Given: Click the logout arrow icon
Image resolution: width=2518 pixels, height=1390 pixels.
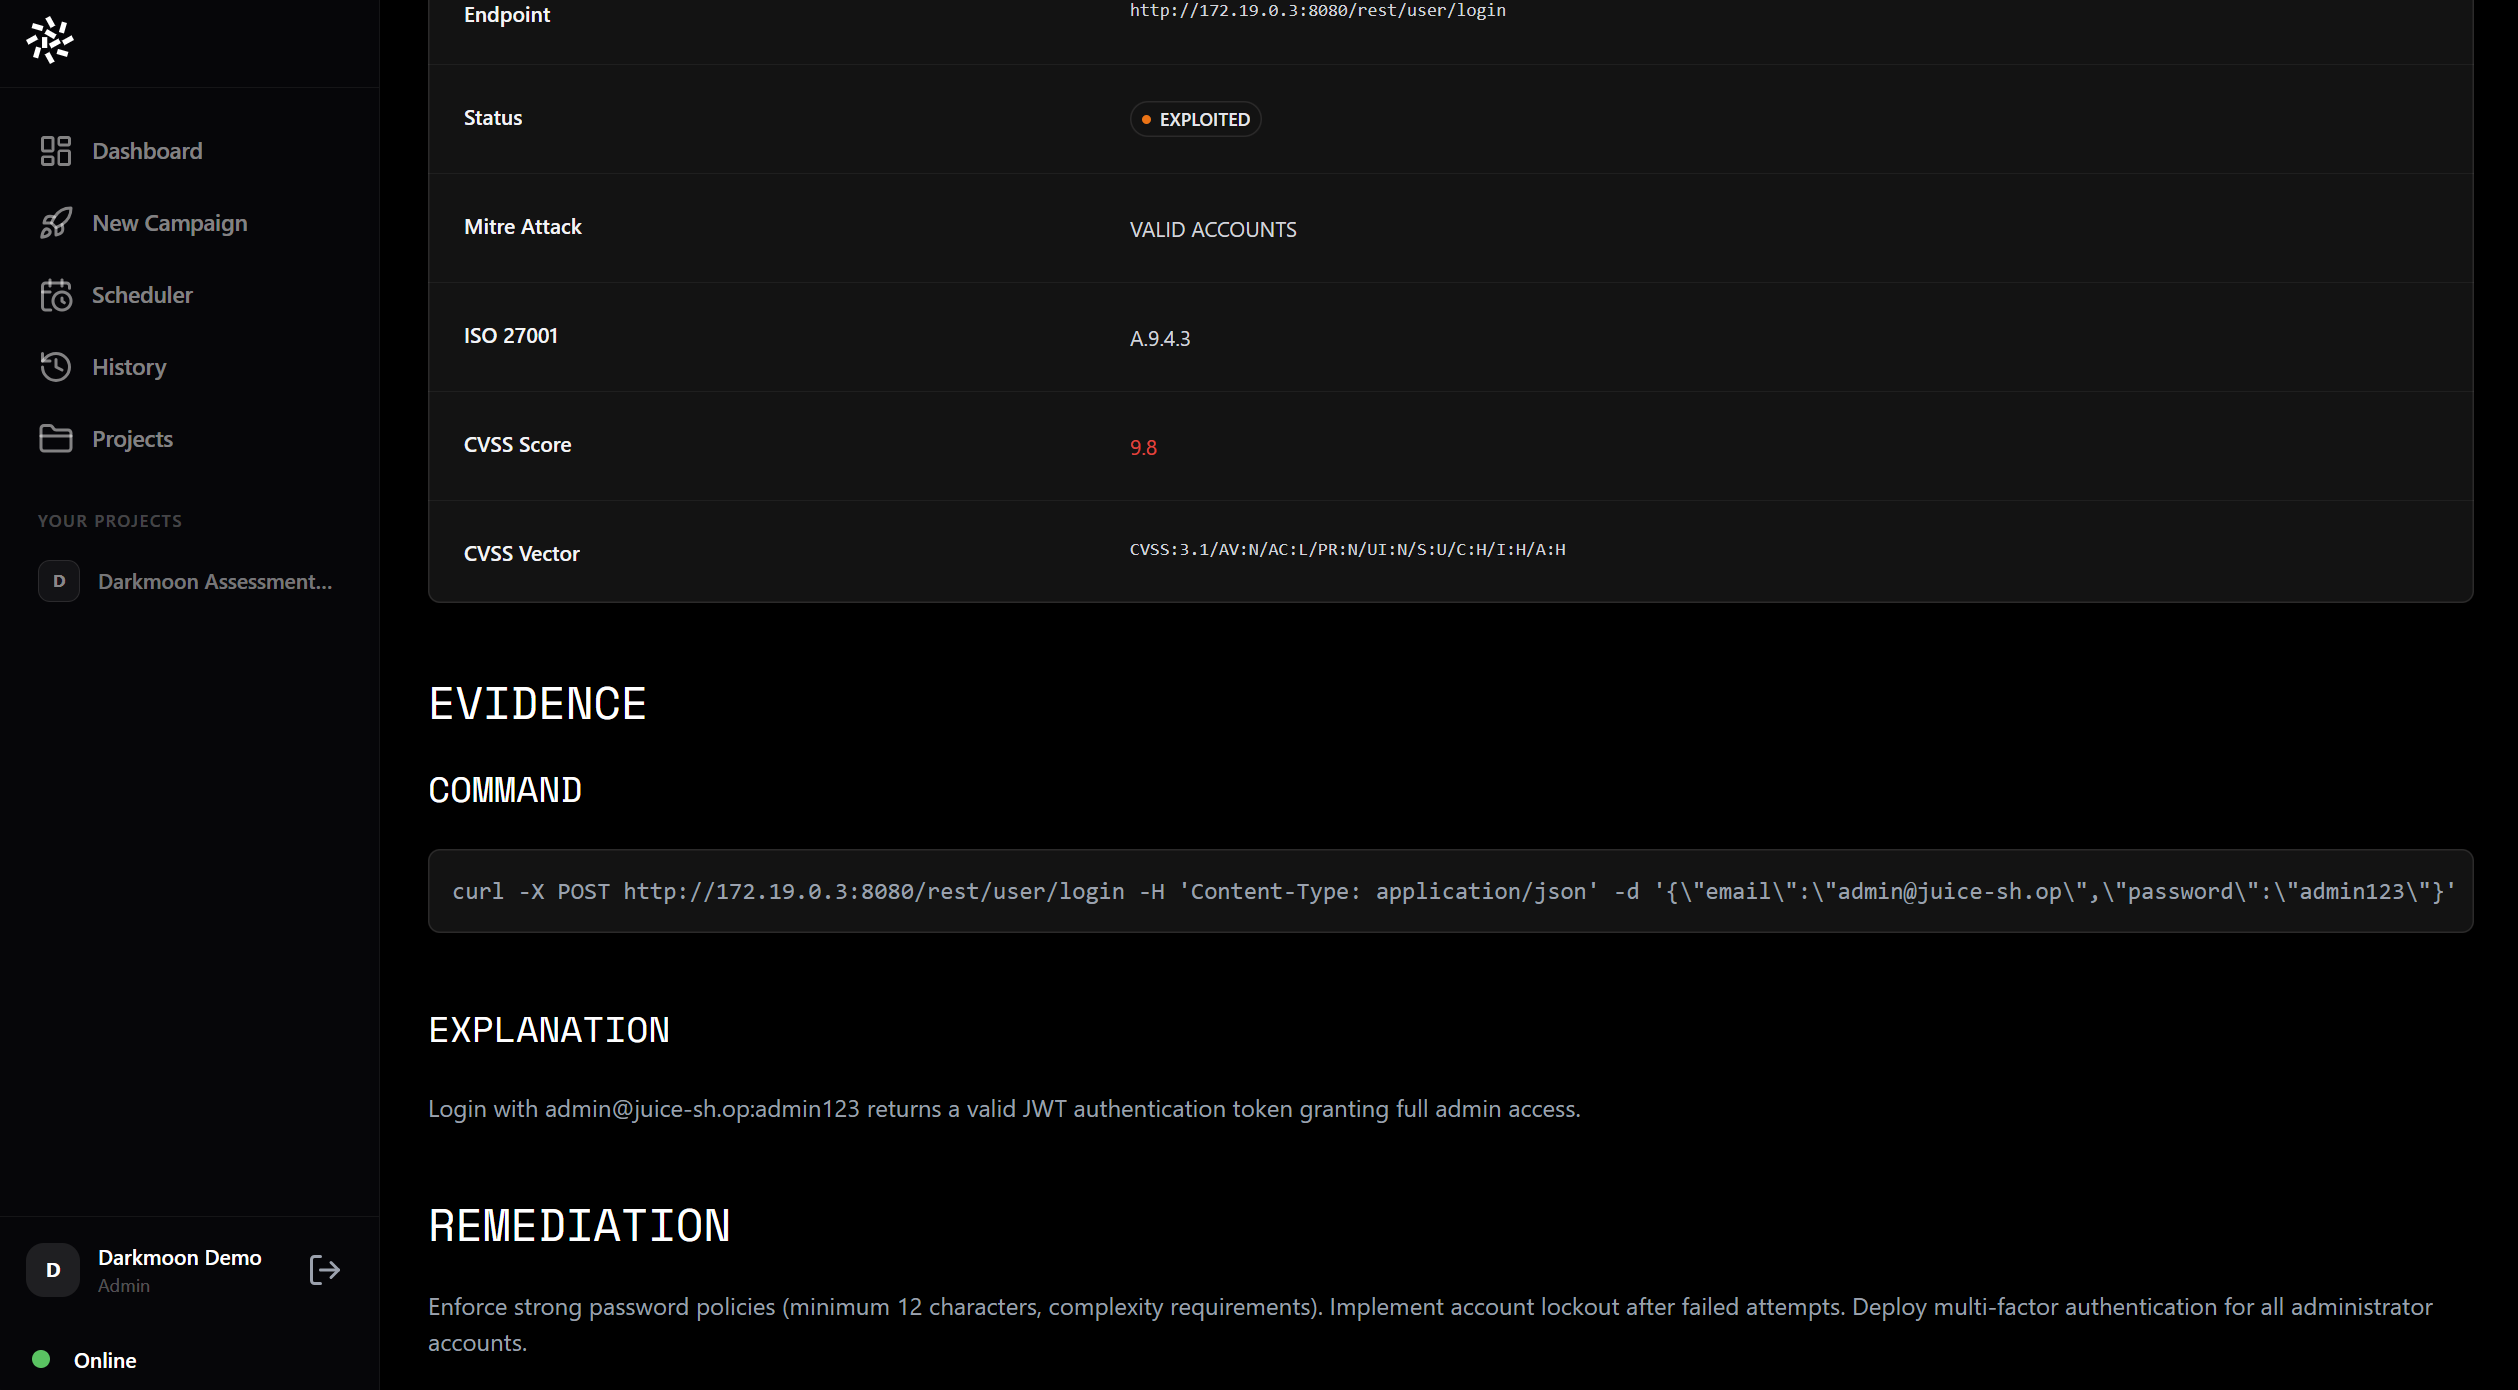Looking at the screenshot, I should (324, 1270).
